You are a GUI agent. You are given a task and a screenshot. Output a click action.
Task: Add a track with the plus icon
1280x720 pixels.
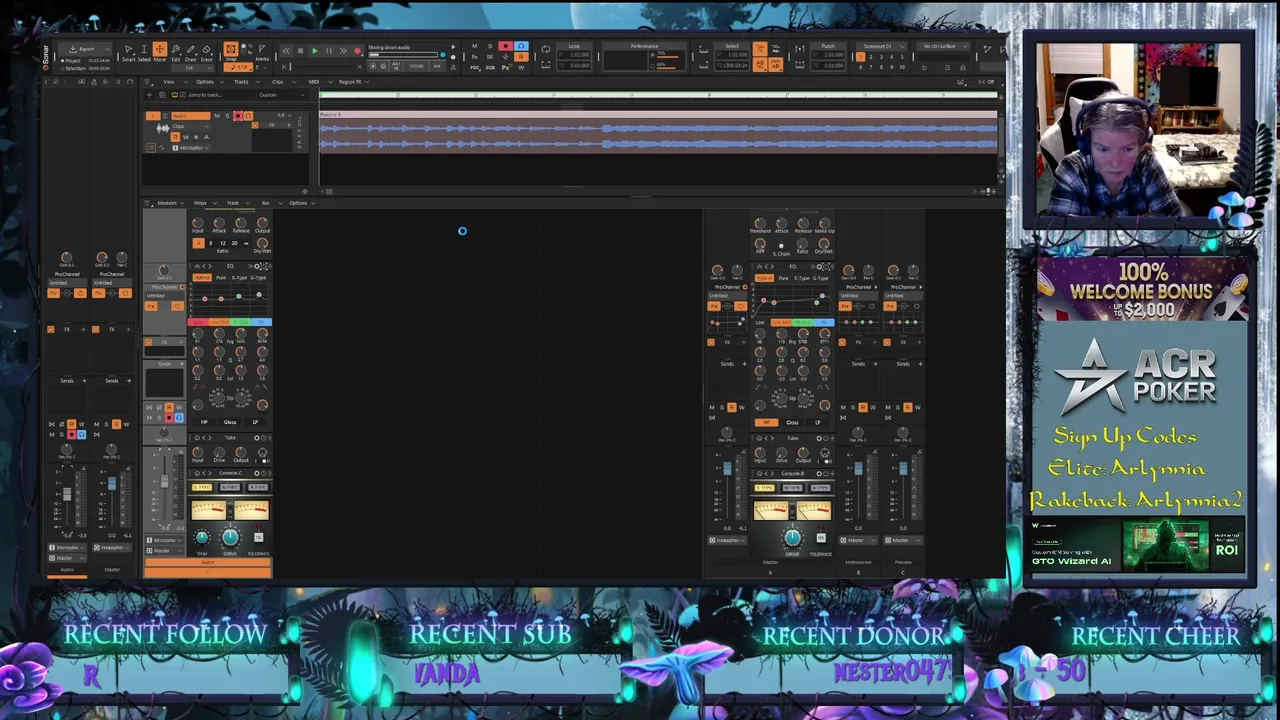pos(149,95)
